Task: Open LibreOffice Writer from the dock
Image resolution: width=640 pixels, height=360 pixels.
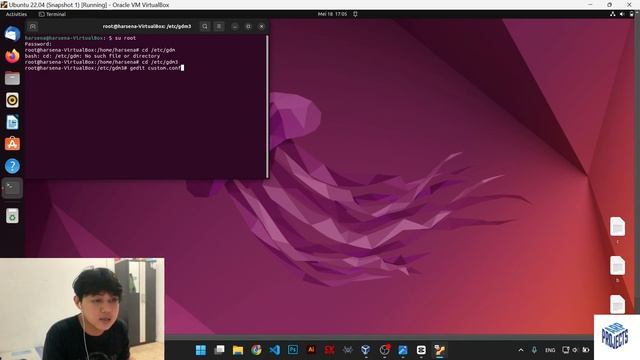Action: [x=12, y=122]
